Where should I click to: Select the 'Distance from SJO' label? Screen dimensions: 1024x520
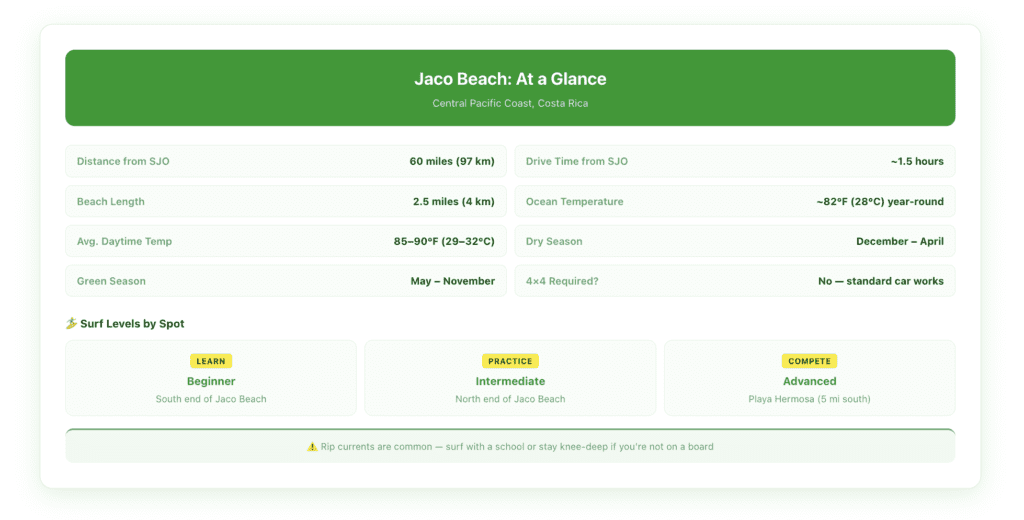[123, 161]
